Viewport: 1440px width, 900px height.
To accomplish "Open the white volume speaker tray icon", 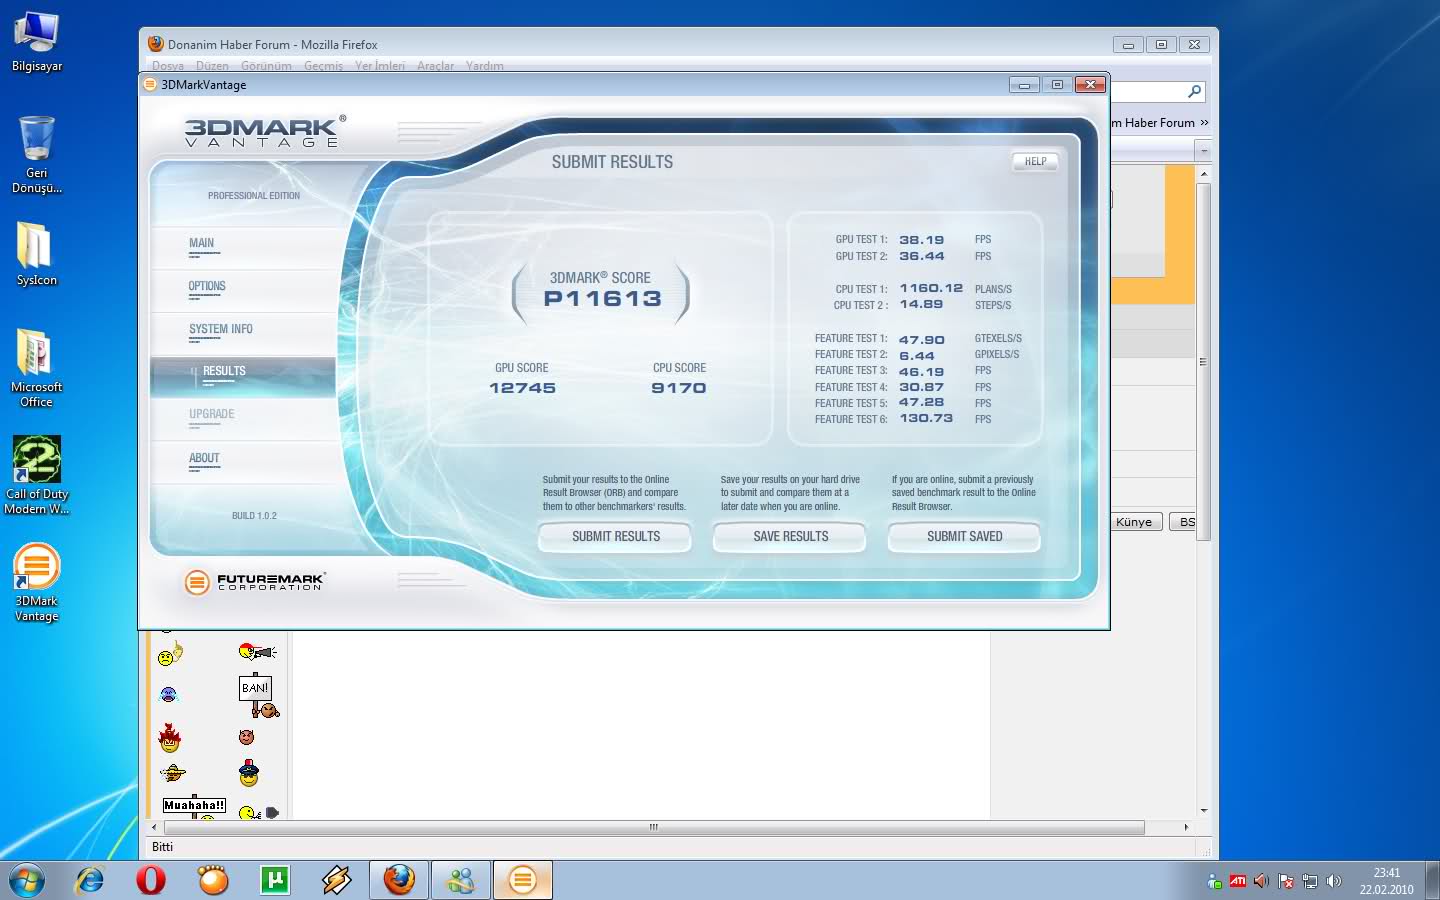I will pyautogui.click(x=1333, y=881).
